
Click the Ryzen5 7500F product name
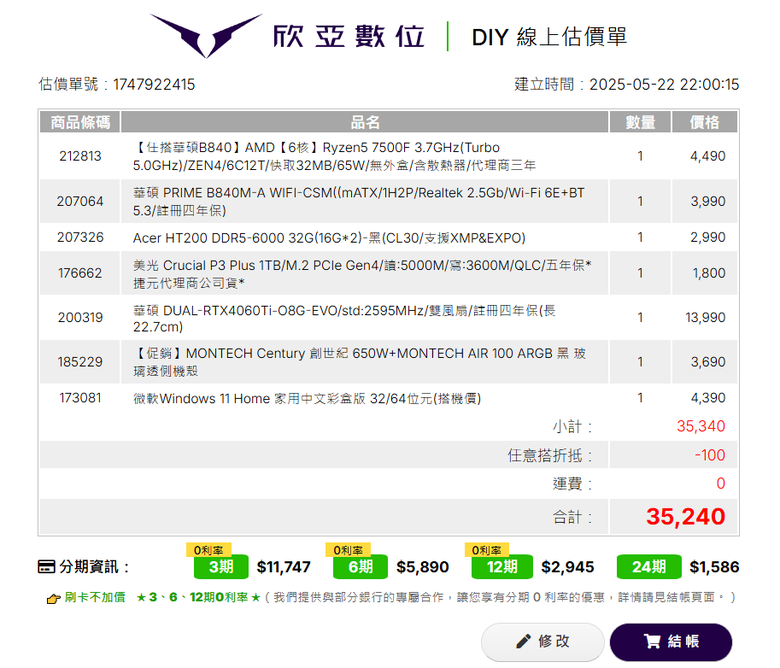pos(334,156)
